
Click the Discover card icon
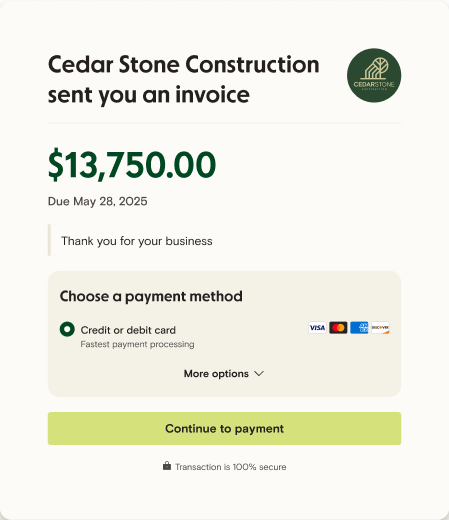380,328
